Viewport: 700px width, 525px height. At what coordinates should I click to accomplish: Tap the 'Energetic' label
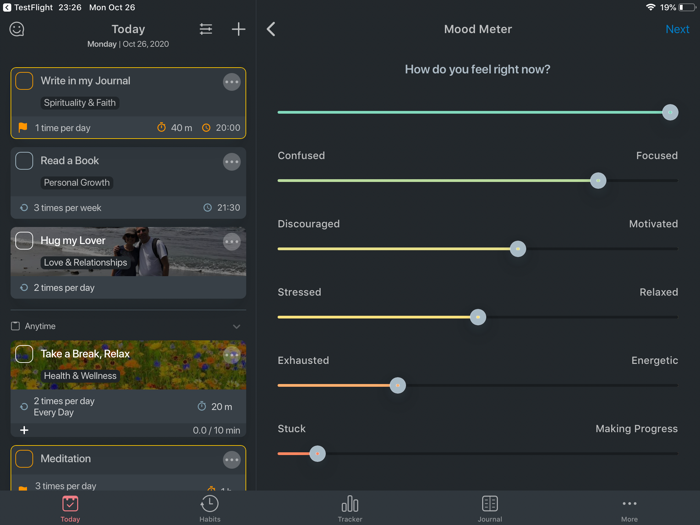tap(654, 360)
